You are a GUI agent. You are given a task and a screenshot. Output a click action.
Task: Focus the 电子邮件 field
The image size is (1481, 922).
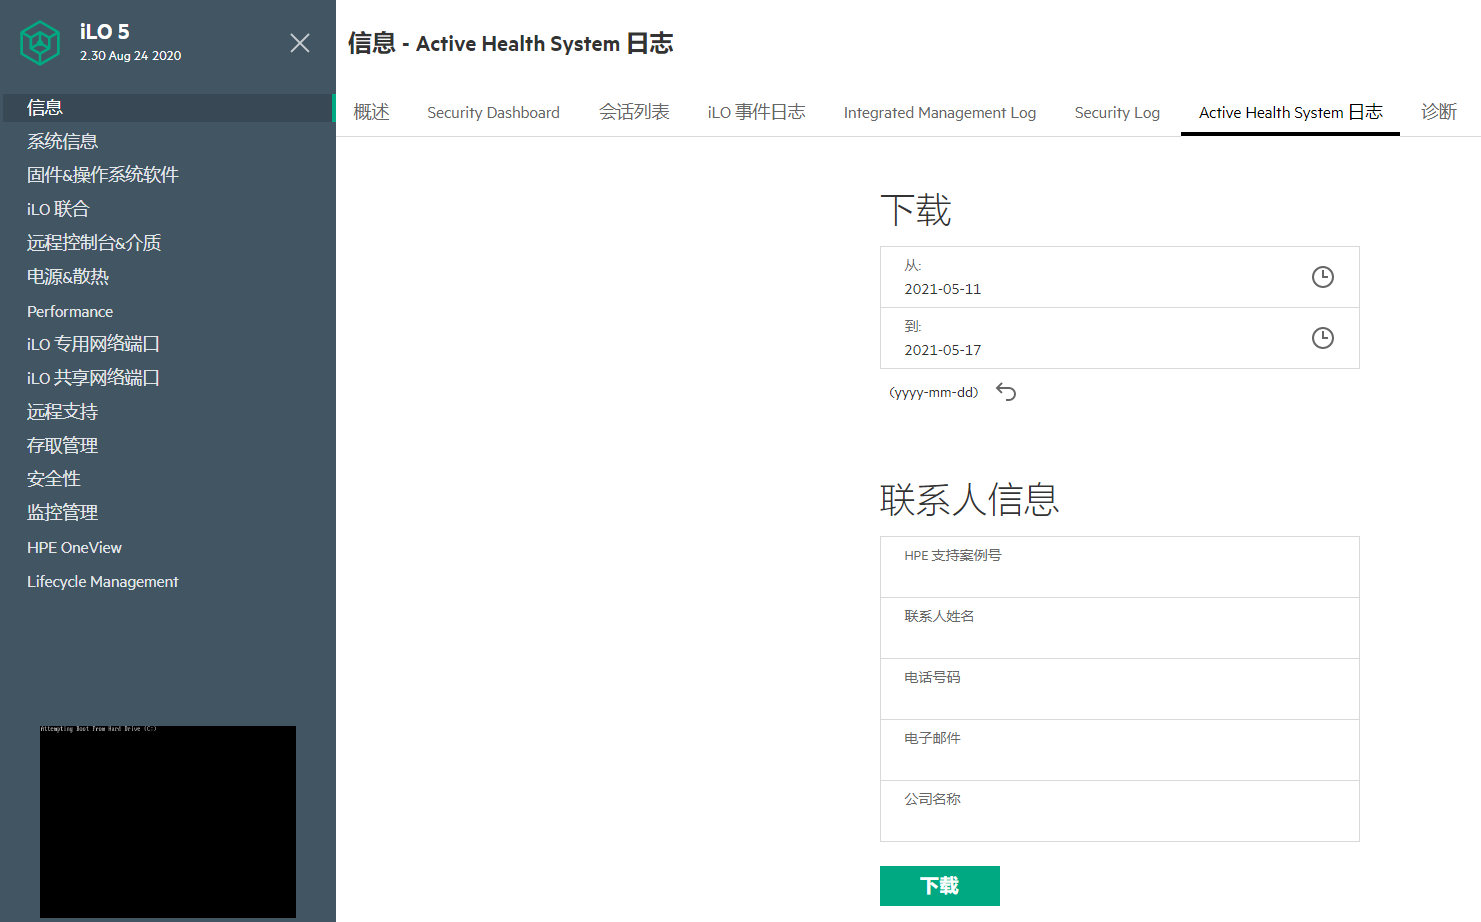[1119, 750]
